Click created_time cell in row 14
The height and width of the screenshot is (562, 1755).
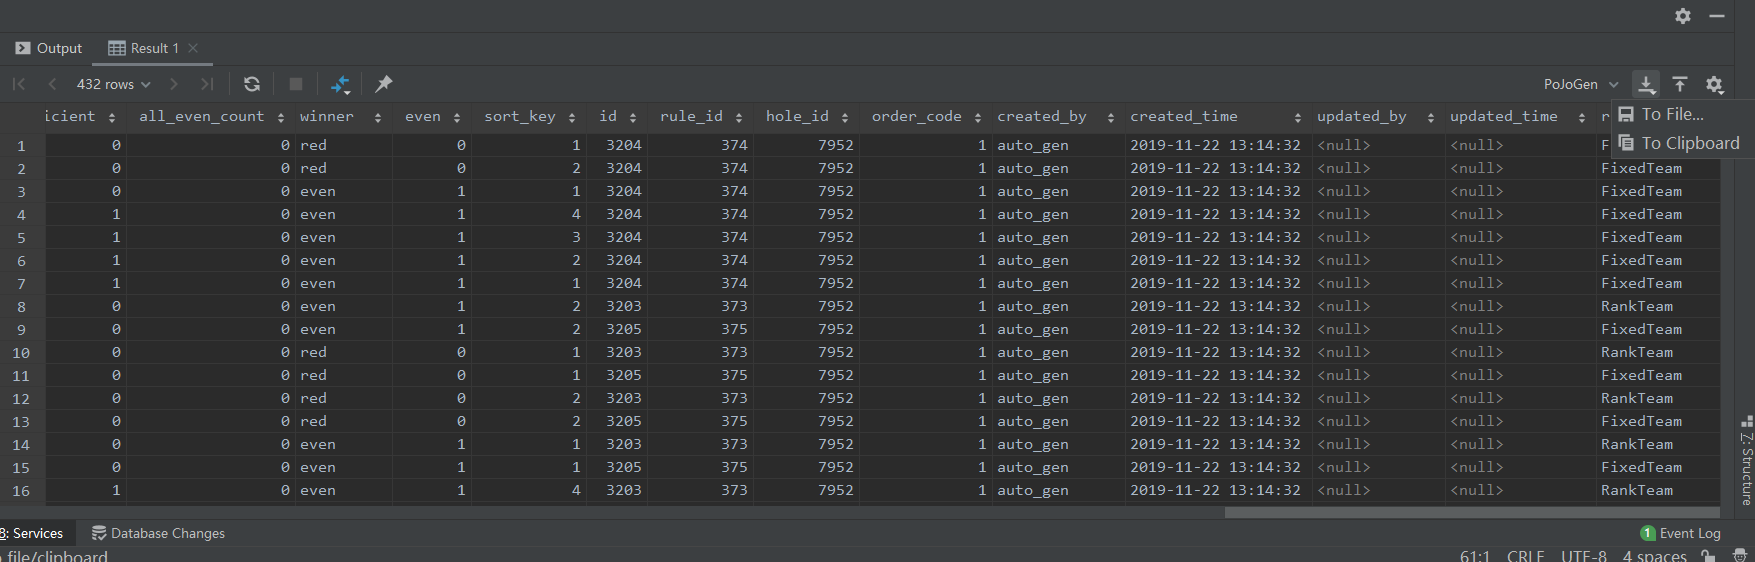(x=1218, y=444)
